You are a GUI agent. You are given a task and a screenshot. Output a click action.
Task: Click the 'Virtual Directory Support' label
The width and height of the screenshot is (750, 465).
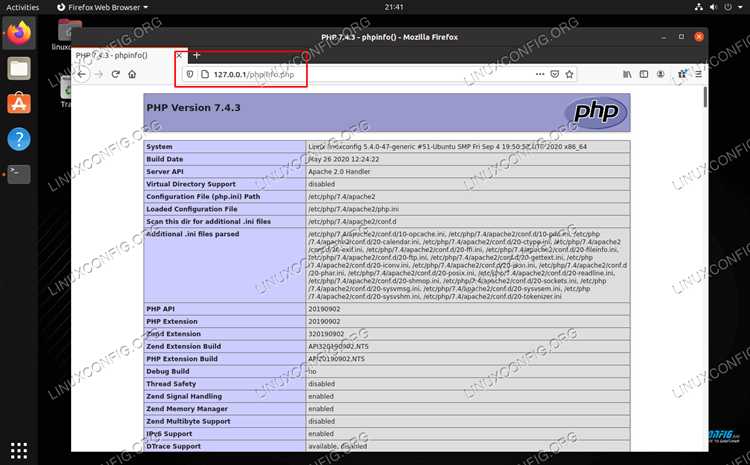(191, 184)
